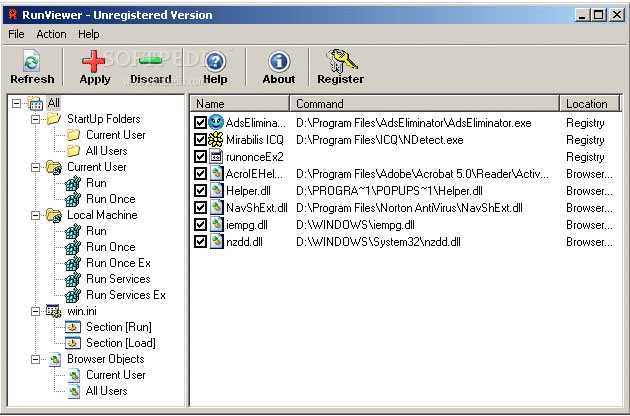Image resolution: width=630 pixels, height=416 pixels.
Task: Click the Register keys icon
Action: [x=342, y=61]
